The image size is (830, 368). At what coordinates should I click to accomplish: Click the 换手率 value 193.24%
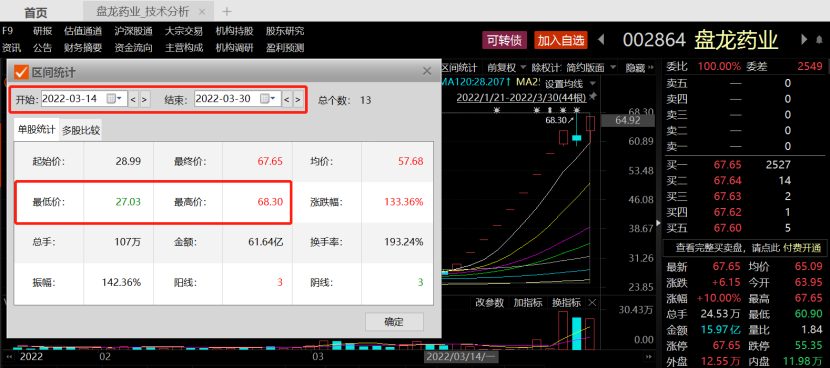[x=403, y=242]
